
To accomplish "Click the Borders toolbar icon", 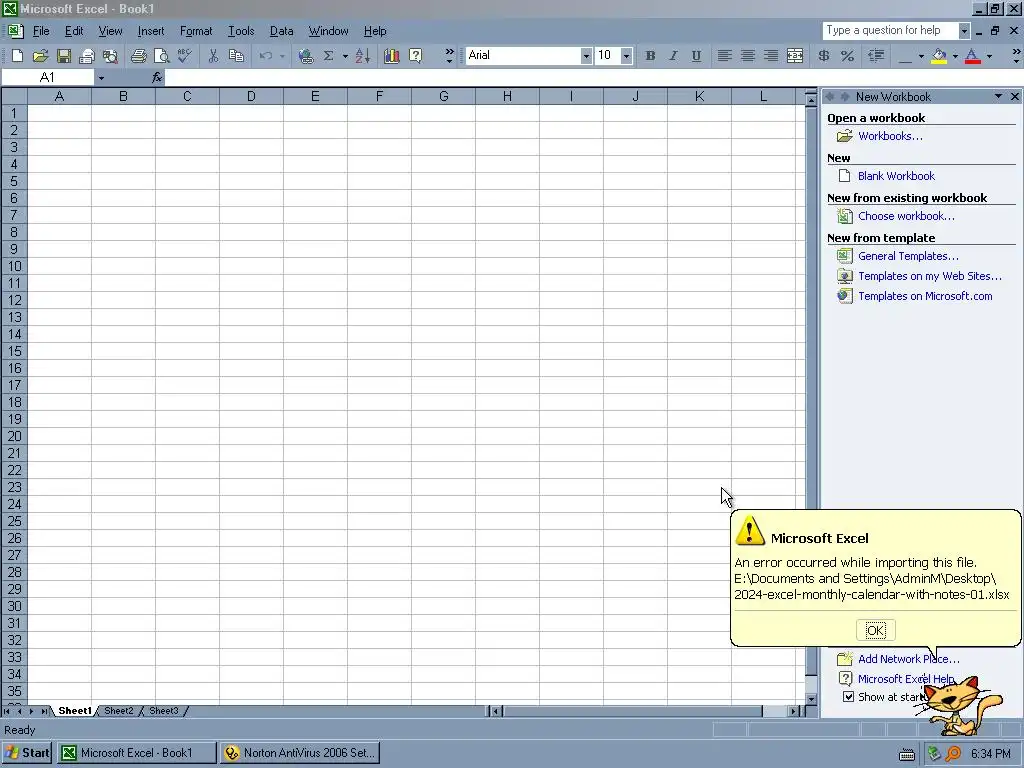I will click(x=905, y=56).
